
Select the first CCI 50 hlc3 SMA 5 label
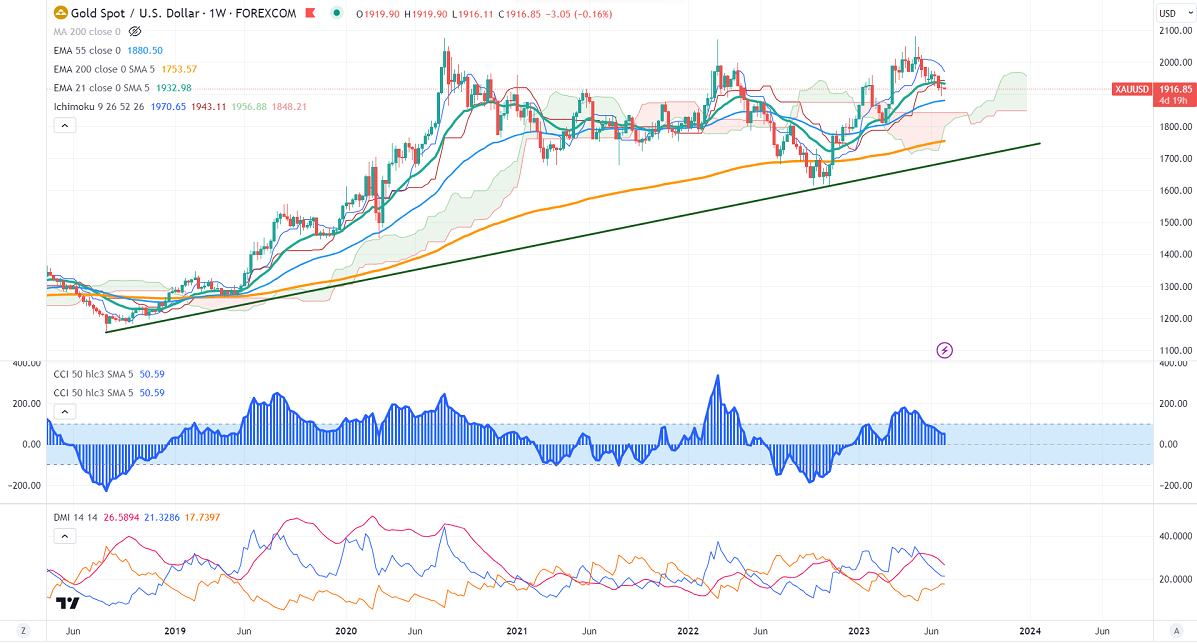click(x=93, y=374)
